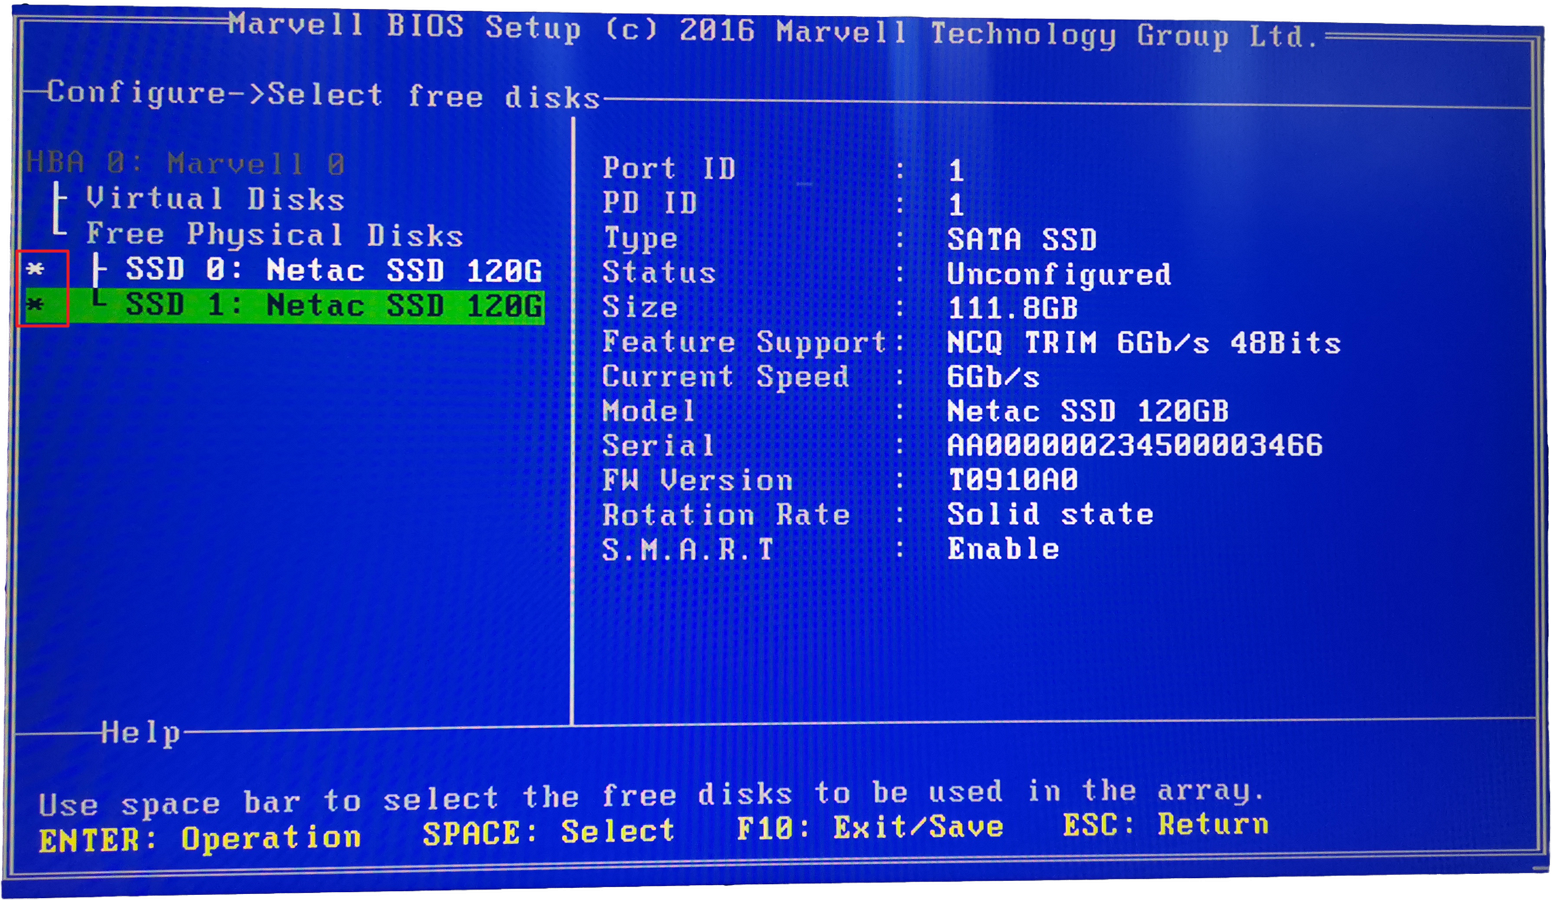
Task: Click the Rotation Rate value Solid state
Action: (x=1050, y=514)
